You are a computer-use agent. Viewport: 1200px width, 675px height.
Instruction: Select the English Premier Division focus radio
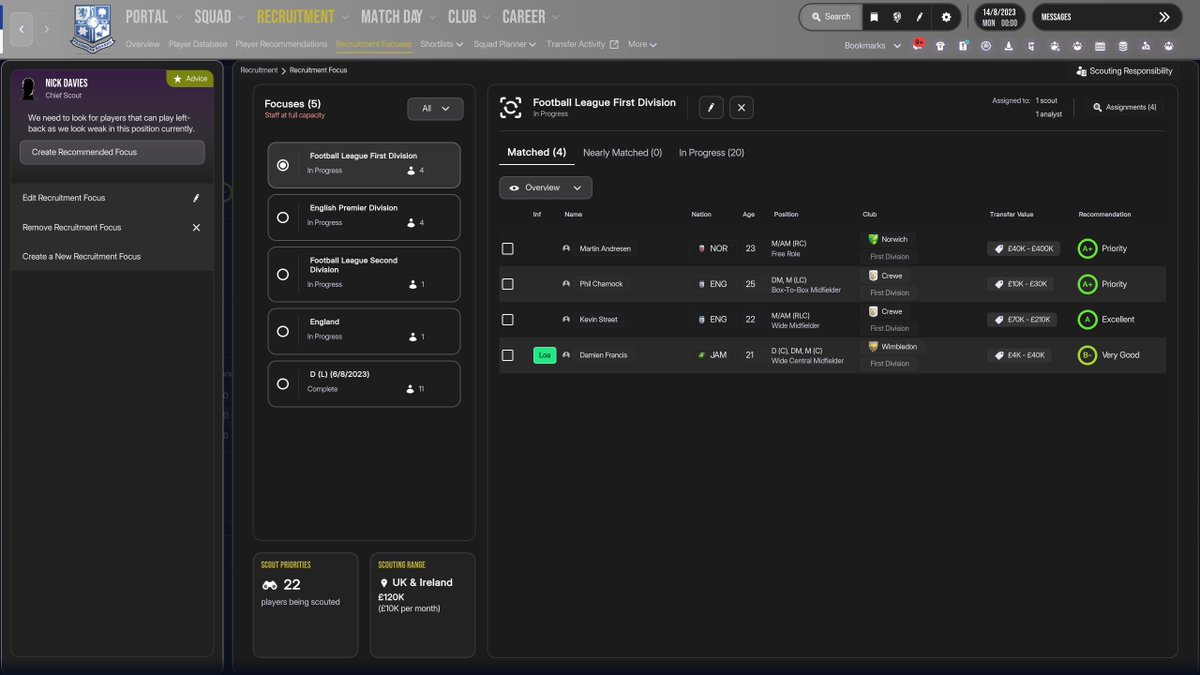click(x=283, y=217)
